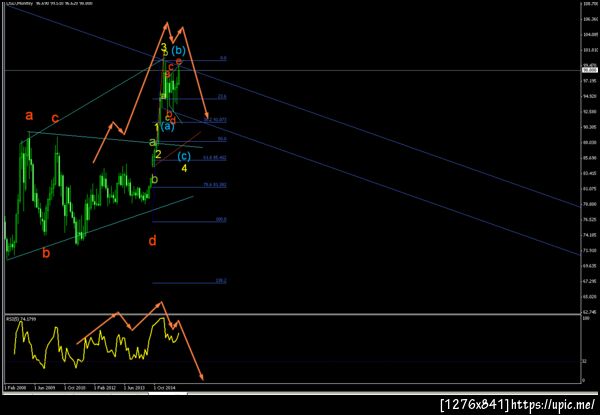Select the blue '(a)' wave label
This screenshot has height=415, width=600.
168,126
